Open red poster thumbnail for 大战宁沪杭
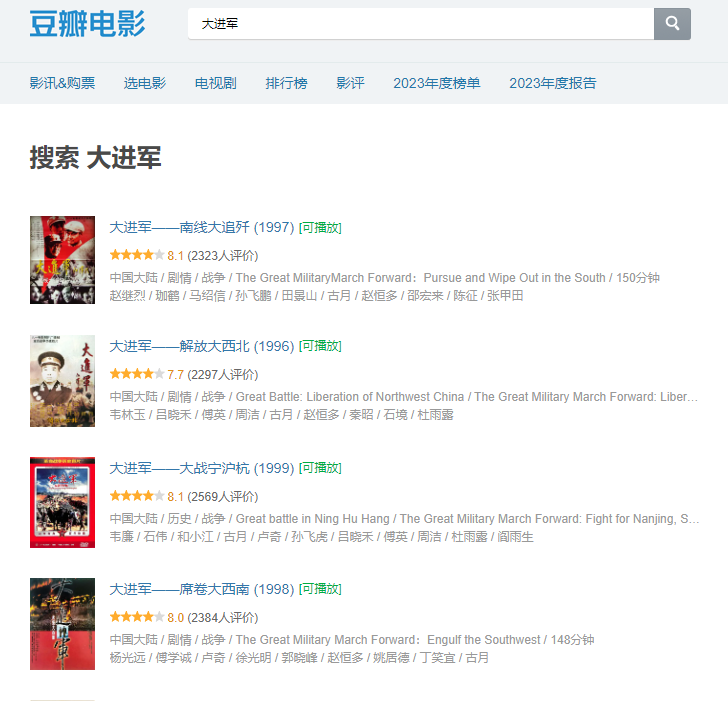728x701 pixels. tap(62, 502)
